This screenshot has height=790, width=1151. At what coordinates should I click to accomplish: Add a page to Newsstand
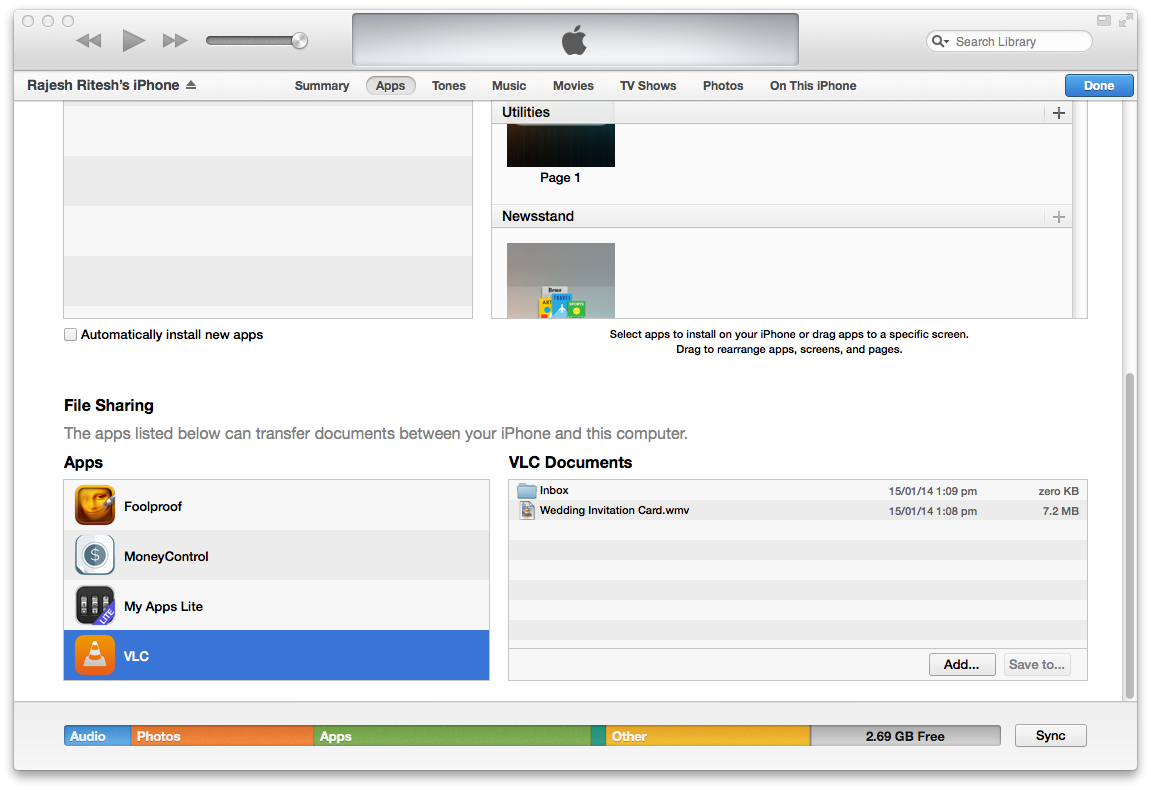click(x=1059, y=217)
